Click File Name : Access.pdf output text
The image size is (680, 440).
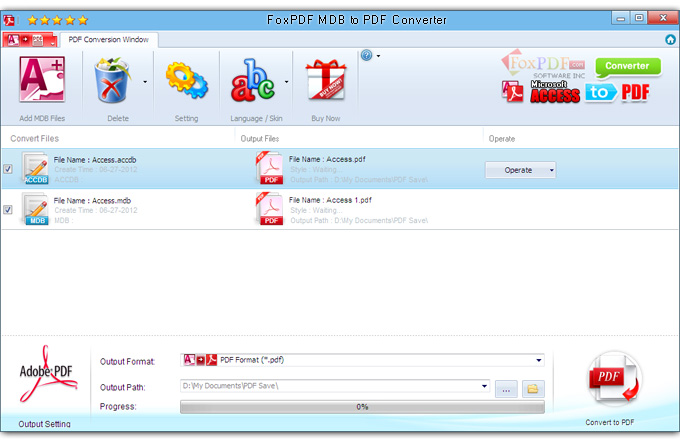pyautogui.click(x=327, y=160)
